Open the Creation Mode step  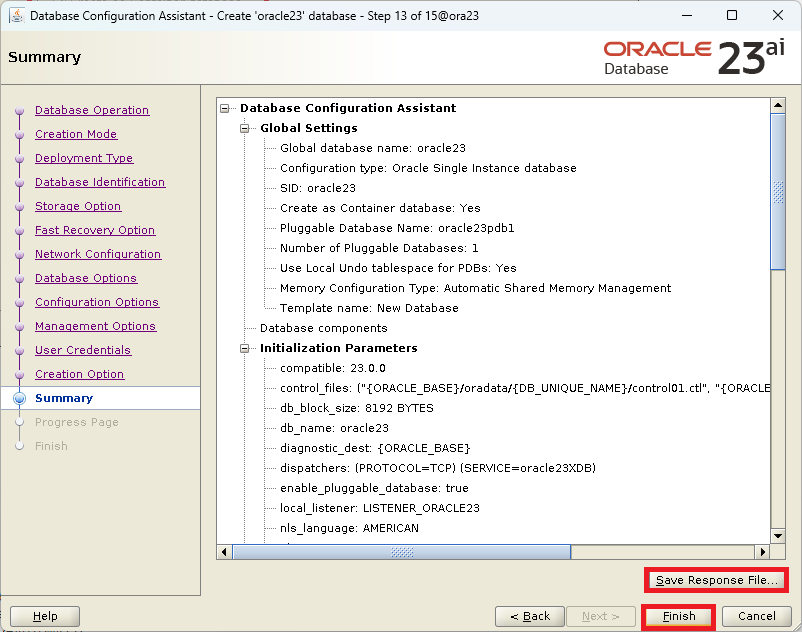(76, 134)
